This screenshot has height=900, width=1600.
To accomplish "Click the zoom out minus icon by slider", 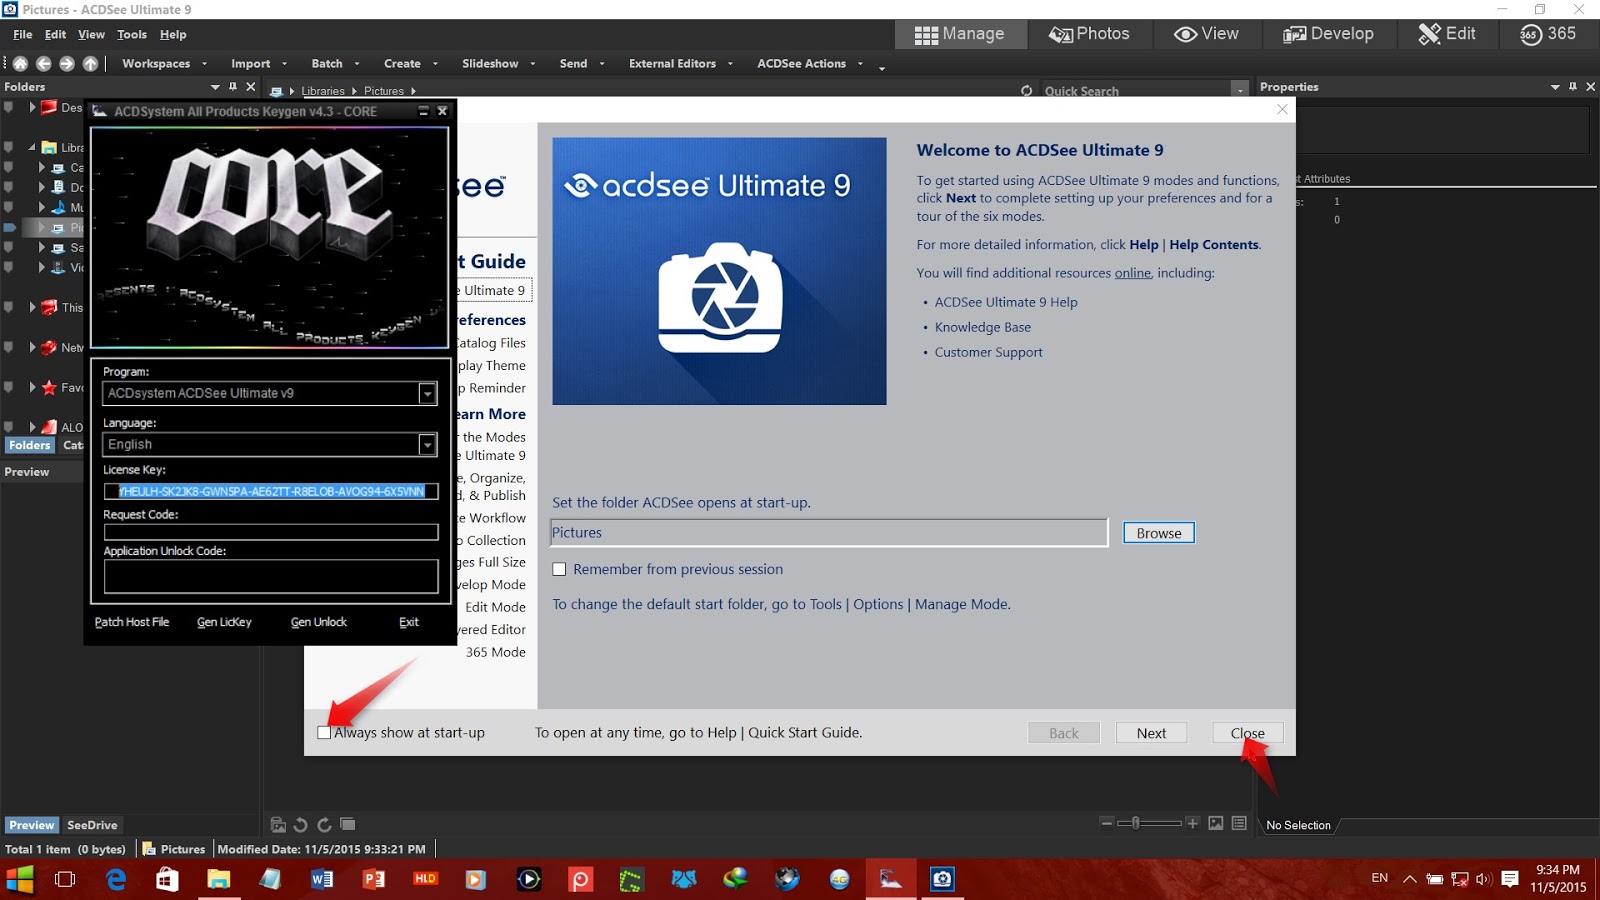I will (x=1107, y=823).
